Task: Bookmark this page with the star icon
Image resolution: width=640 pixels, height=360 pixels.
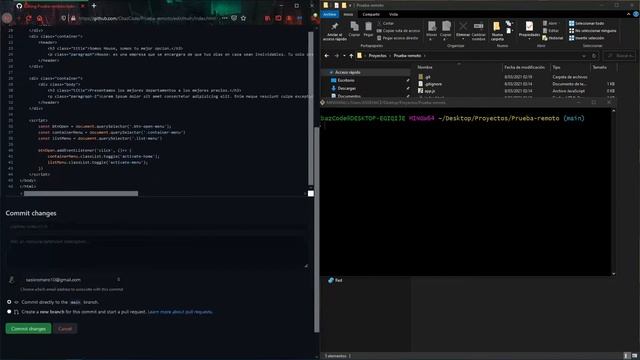Action: 243,18
